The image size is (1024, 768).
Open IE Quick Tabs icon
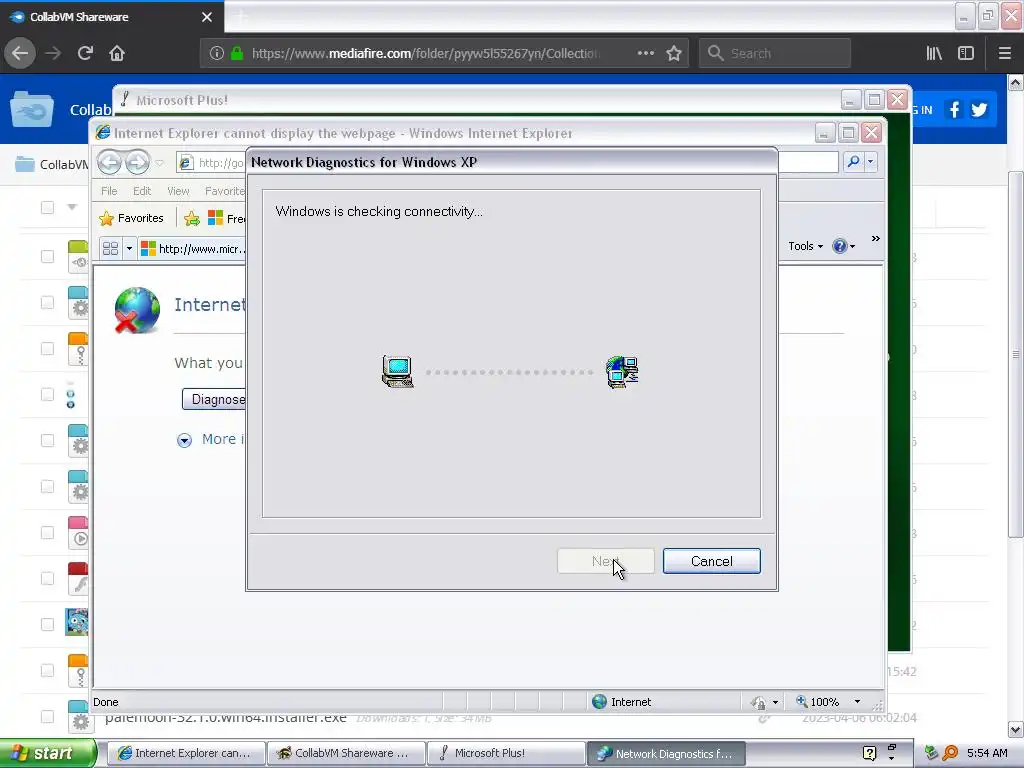pos(110,248)
